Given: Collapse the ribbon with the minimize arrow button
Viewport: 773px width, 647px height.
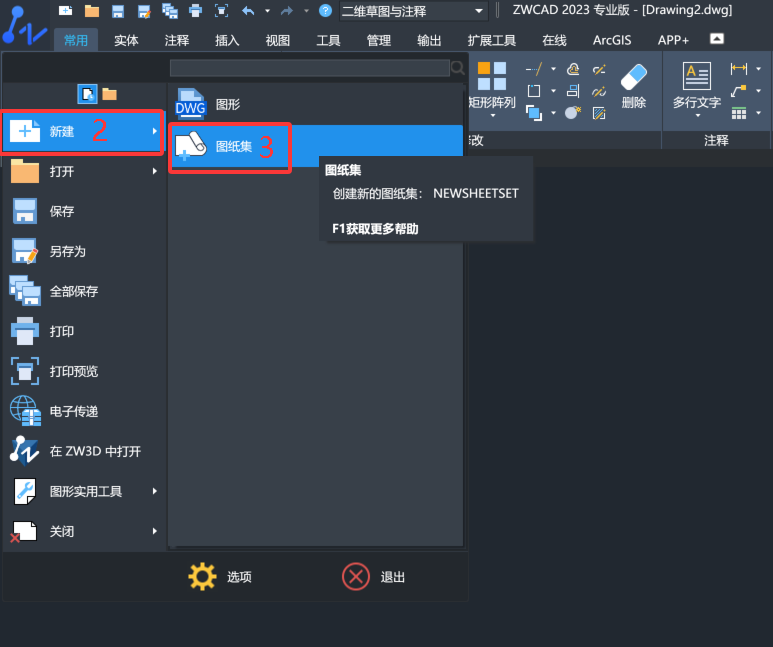Looking at the screenshot, I should click(x=717, y=38).
